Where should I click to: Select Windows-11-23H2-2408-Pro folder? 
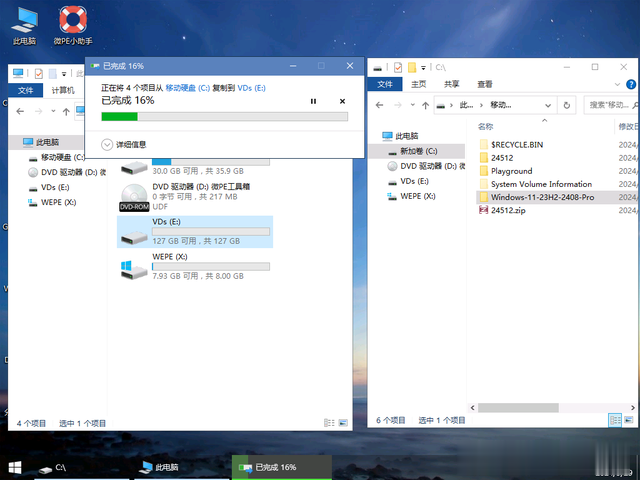(537, 197)
